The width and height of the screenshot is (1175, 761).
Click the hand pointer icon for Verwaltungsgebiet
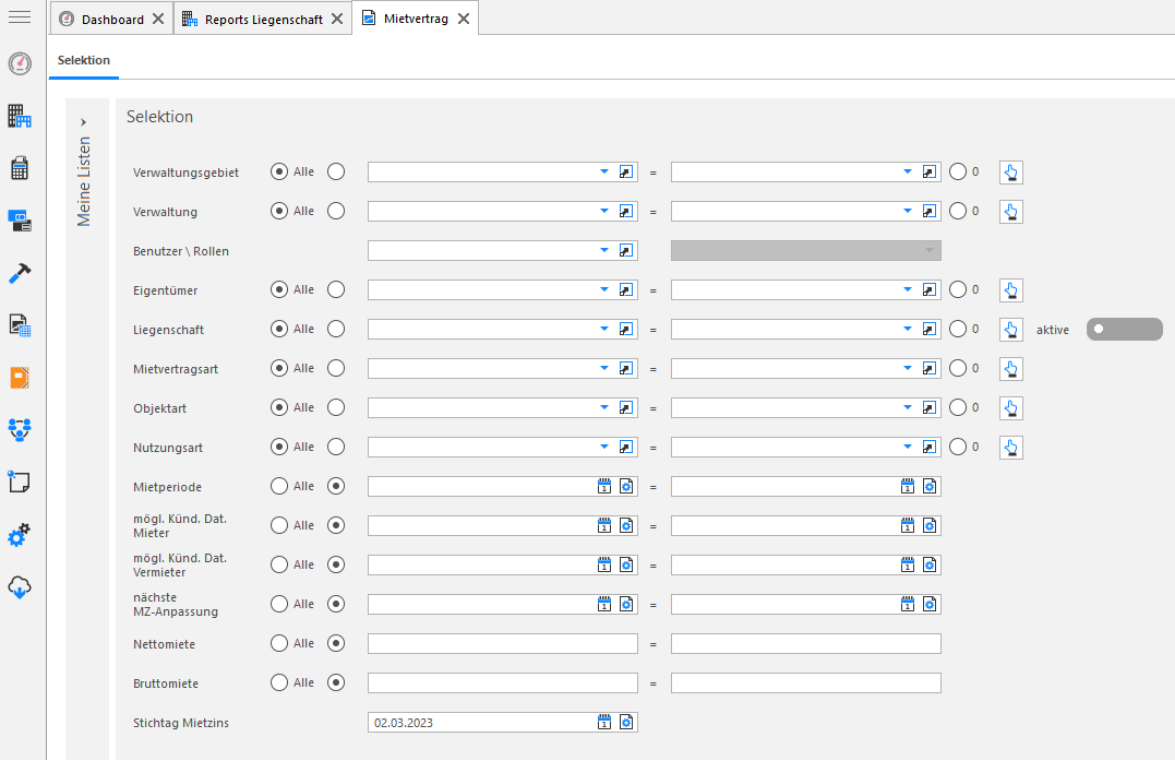tap(1011, 172)
